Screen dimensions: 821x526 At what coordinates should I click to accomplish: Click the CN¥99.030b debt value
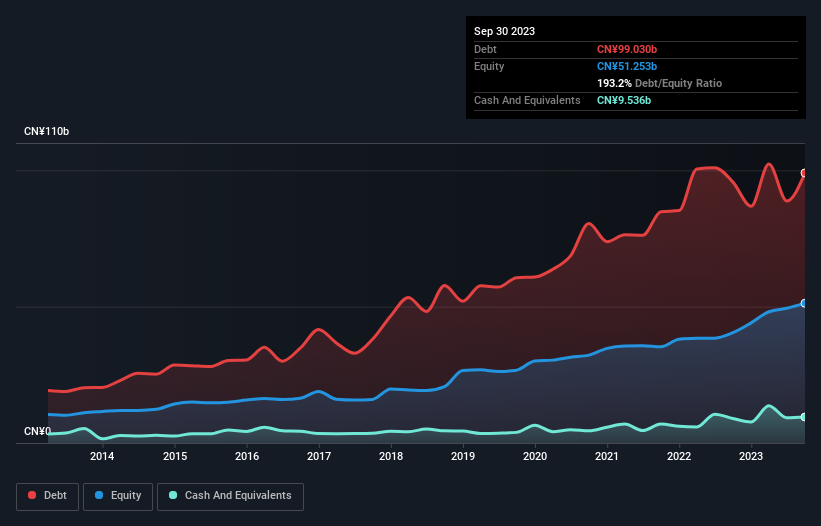[627, 49]
